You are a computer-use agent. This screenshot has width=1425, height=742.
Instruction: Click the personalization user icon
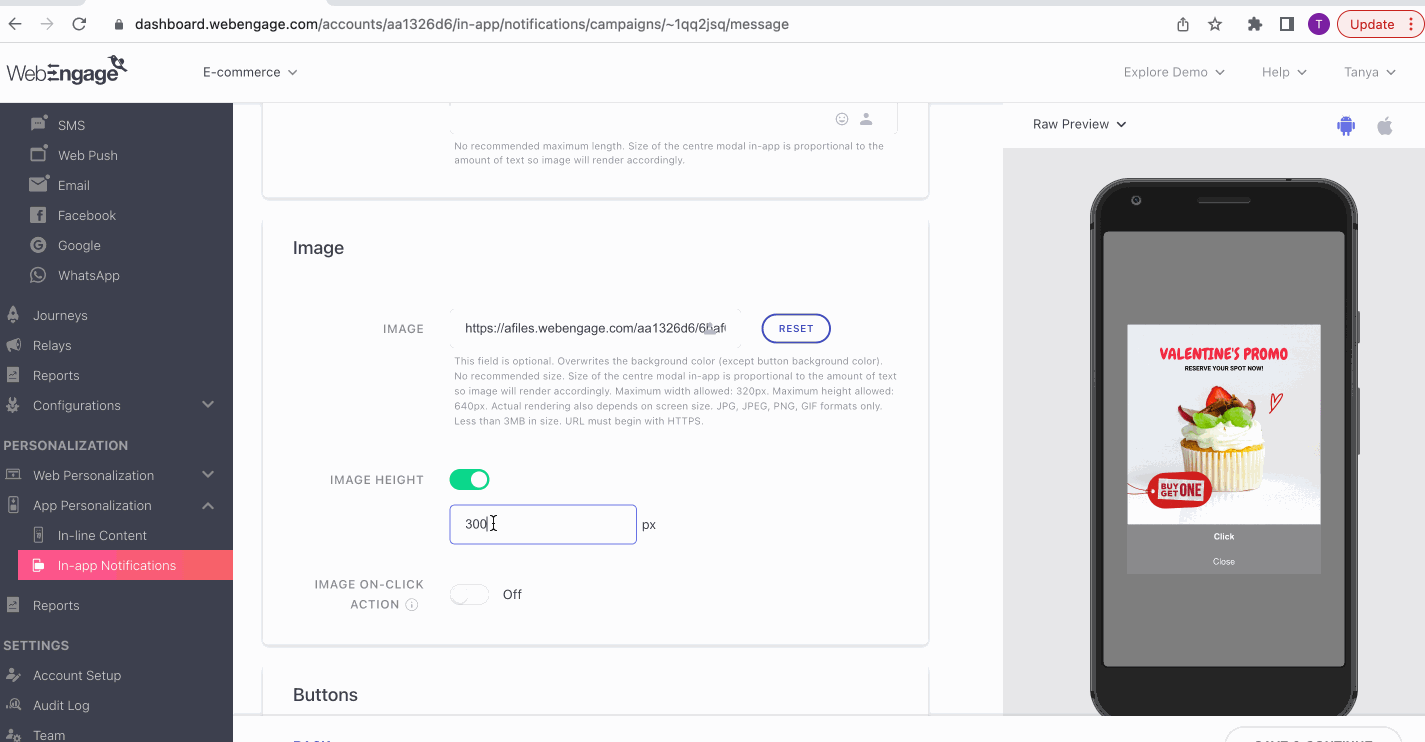click(x=866, y=119)
